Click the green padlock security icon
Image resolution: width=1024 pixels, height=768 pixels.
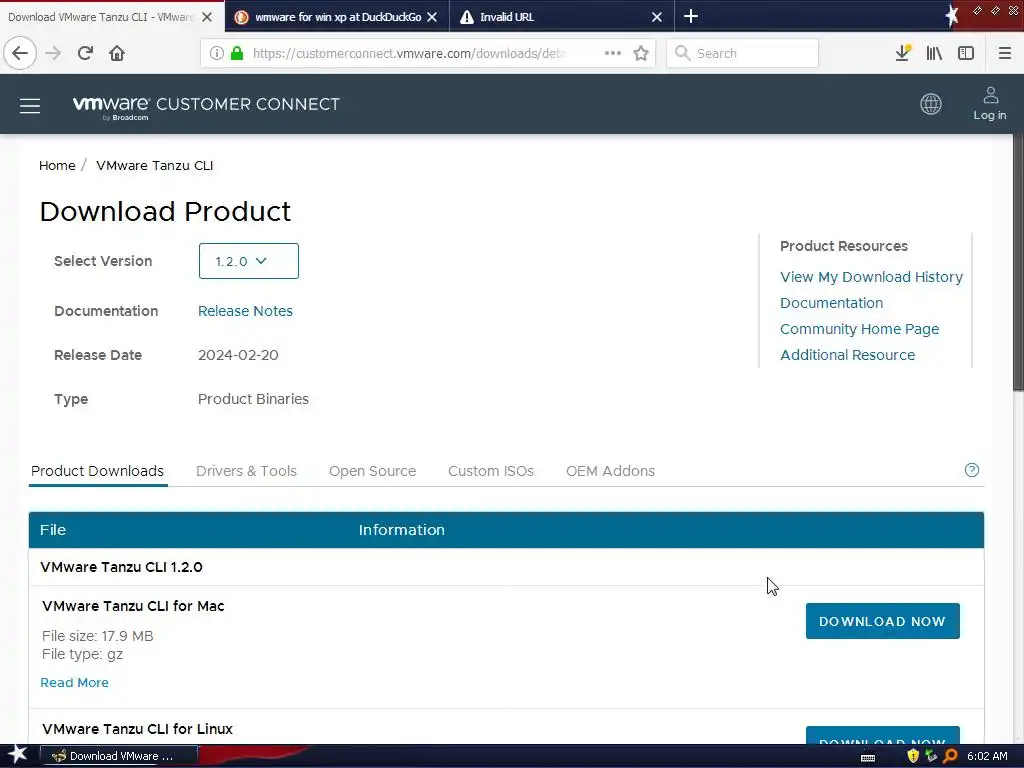click(237, 53)
